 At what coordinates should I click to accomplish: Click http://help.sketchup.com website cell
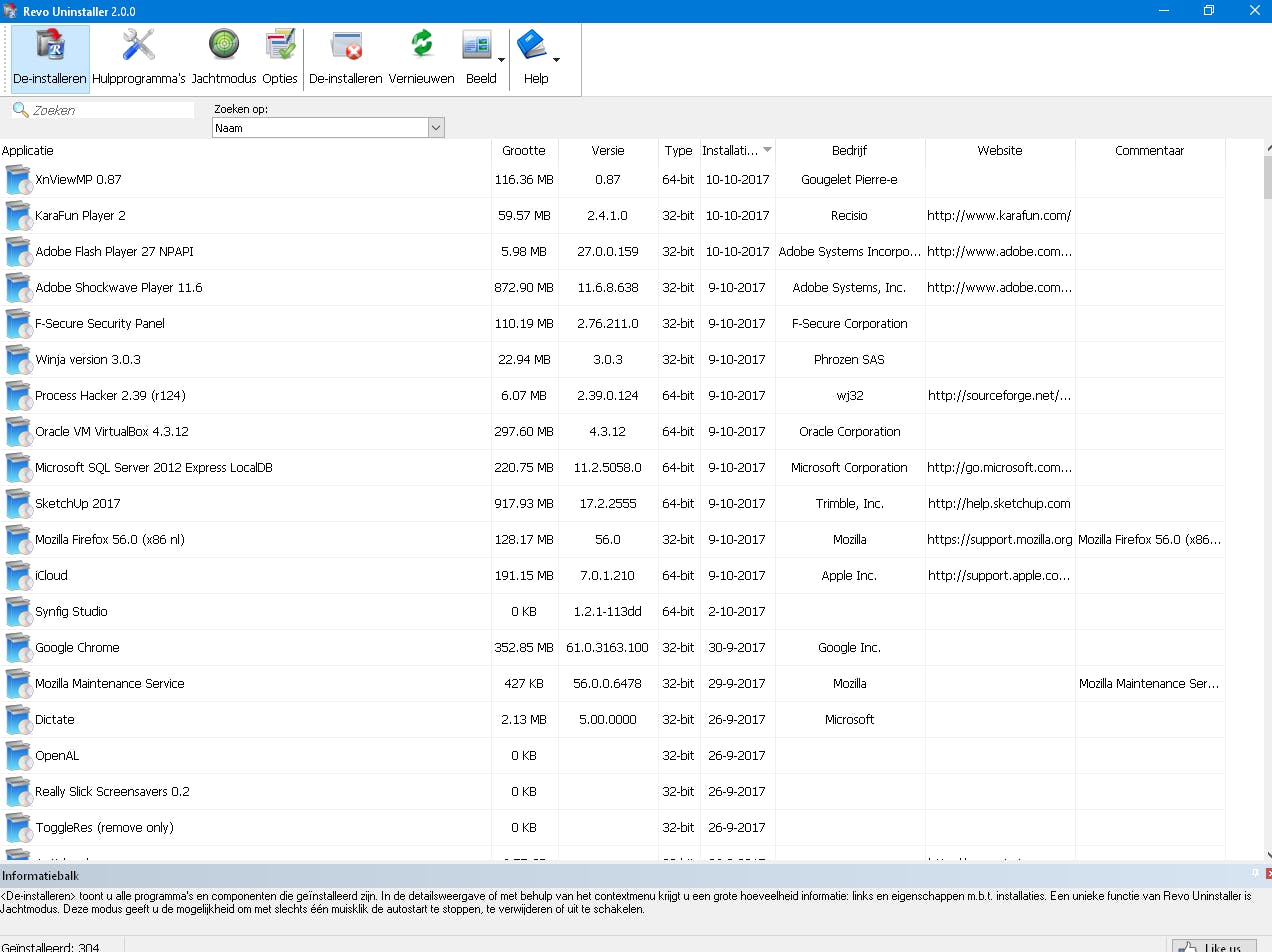click(999, 503)
